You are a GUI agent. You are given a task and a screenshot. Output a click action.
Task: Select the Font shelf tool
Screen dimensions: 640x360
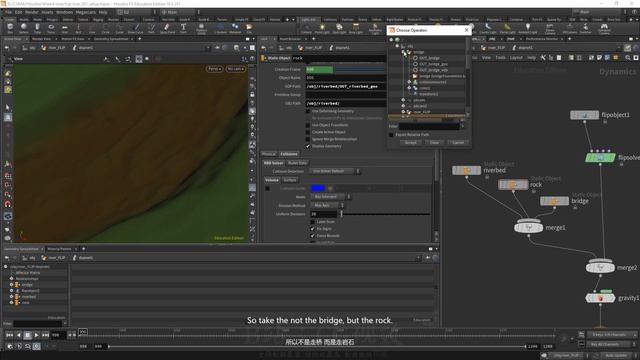183,28
